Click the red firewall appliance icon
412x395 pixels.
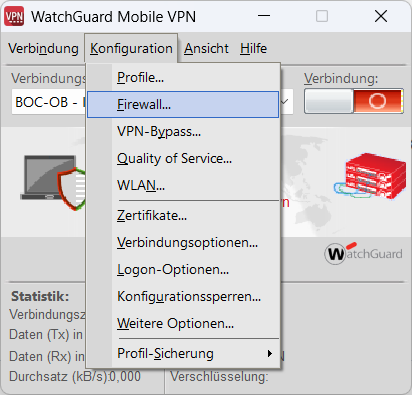(x=370, y=176)
